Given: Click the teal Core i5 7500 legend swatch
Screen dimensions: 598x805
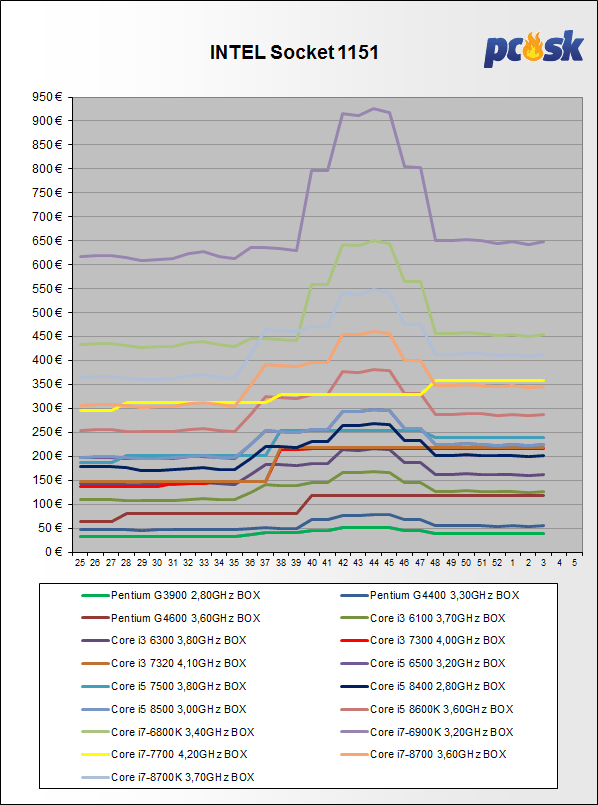Looking at the screenshot, I should (x=95, y=686).
